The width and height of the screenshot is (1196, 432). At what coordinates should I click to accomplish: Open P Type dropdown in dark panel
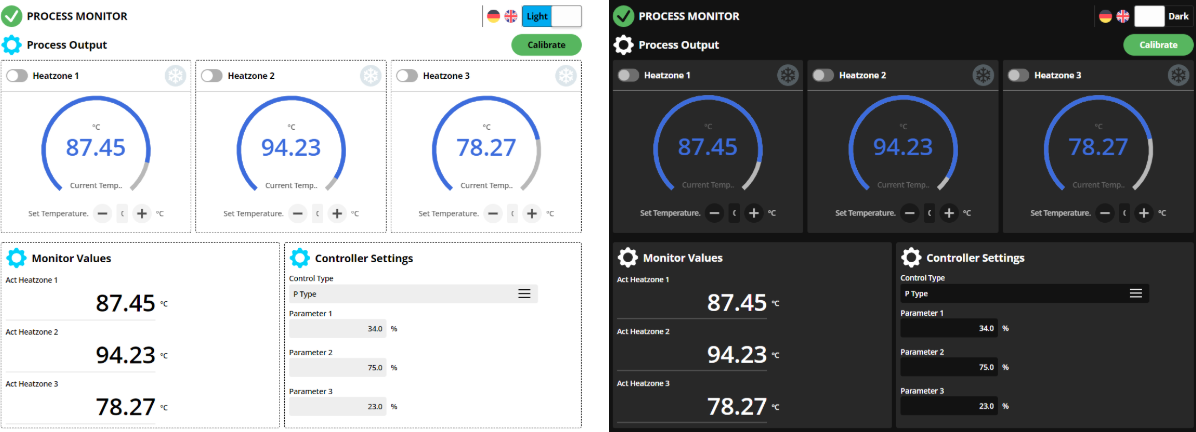(1024, 293)
